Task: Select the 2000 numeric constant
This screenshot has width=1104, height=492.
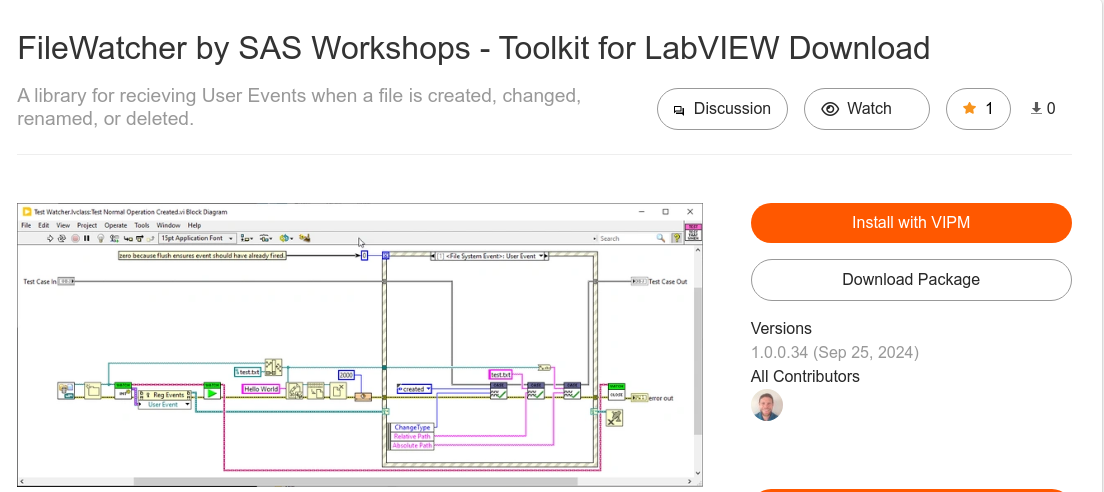Action: pos(346,375)
